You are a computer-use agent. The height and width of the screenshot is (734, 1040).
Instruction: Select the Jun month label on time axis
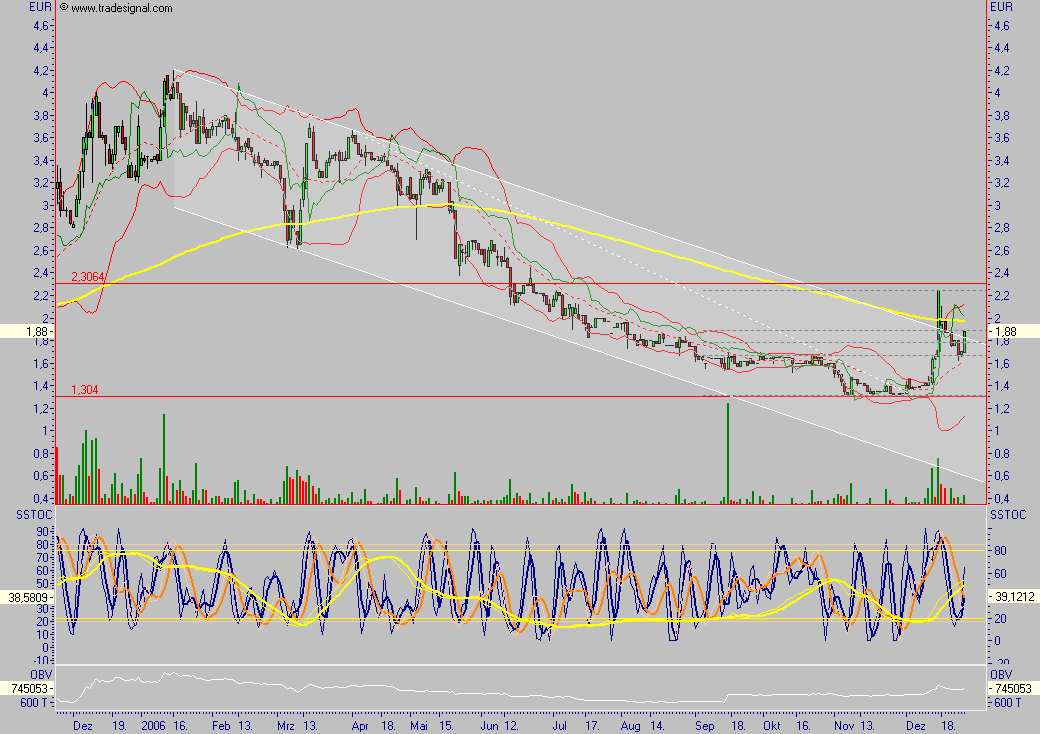[x=489, y=725]
